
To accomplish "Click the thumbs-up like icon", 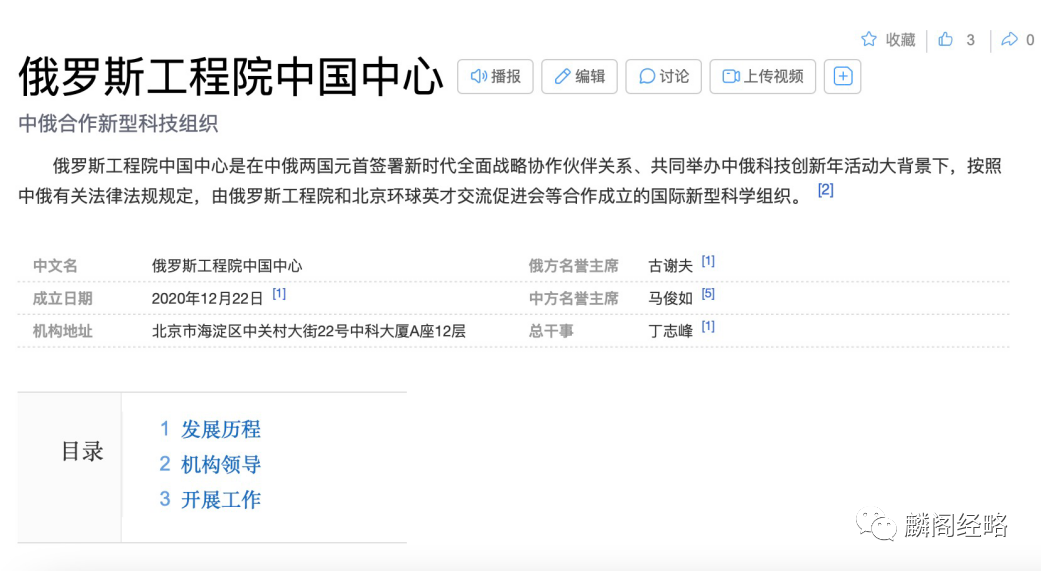I will coord(945,39).
